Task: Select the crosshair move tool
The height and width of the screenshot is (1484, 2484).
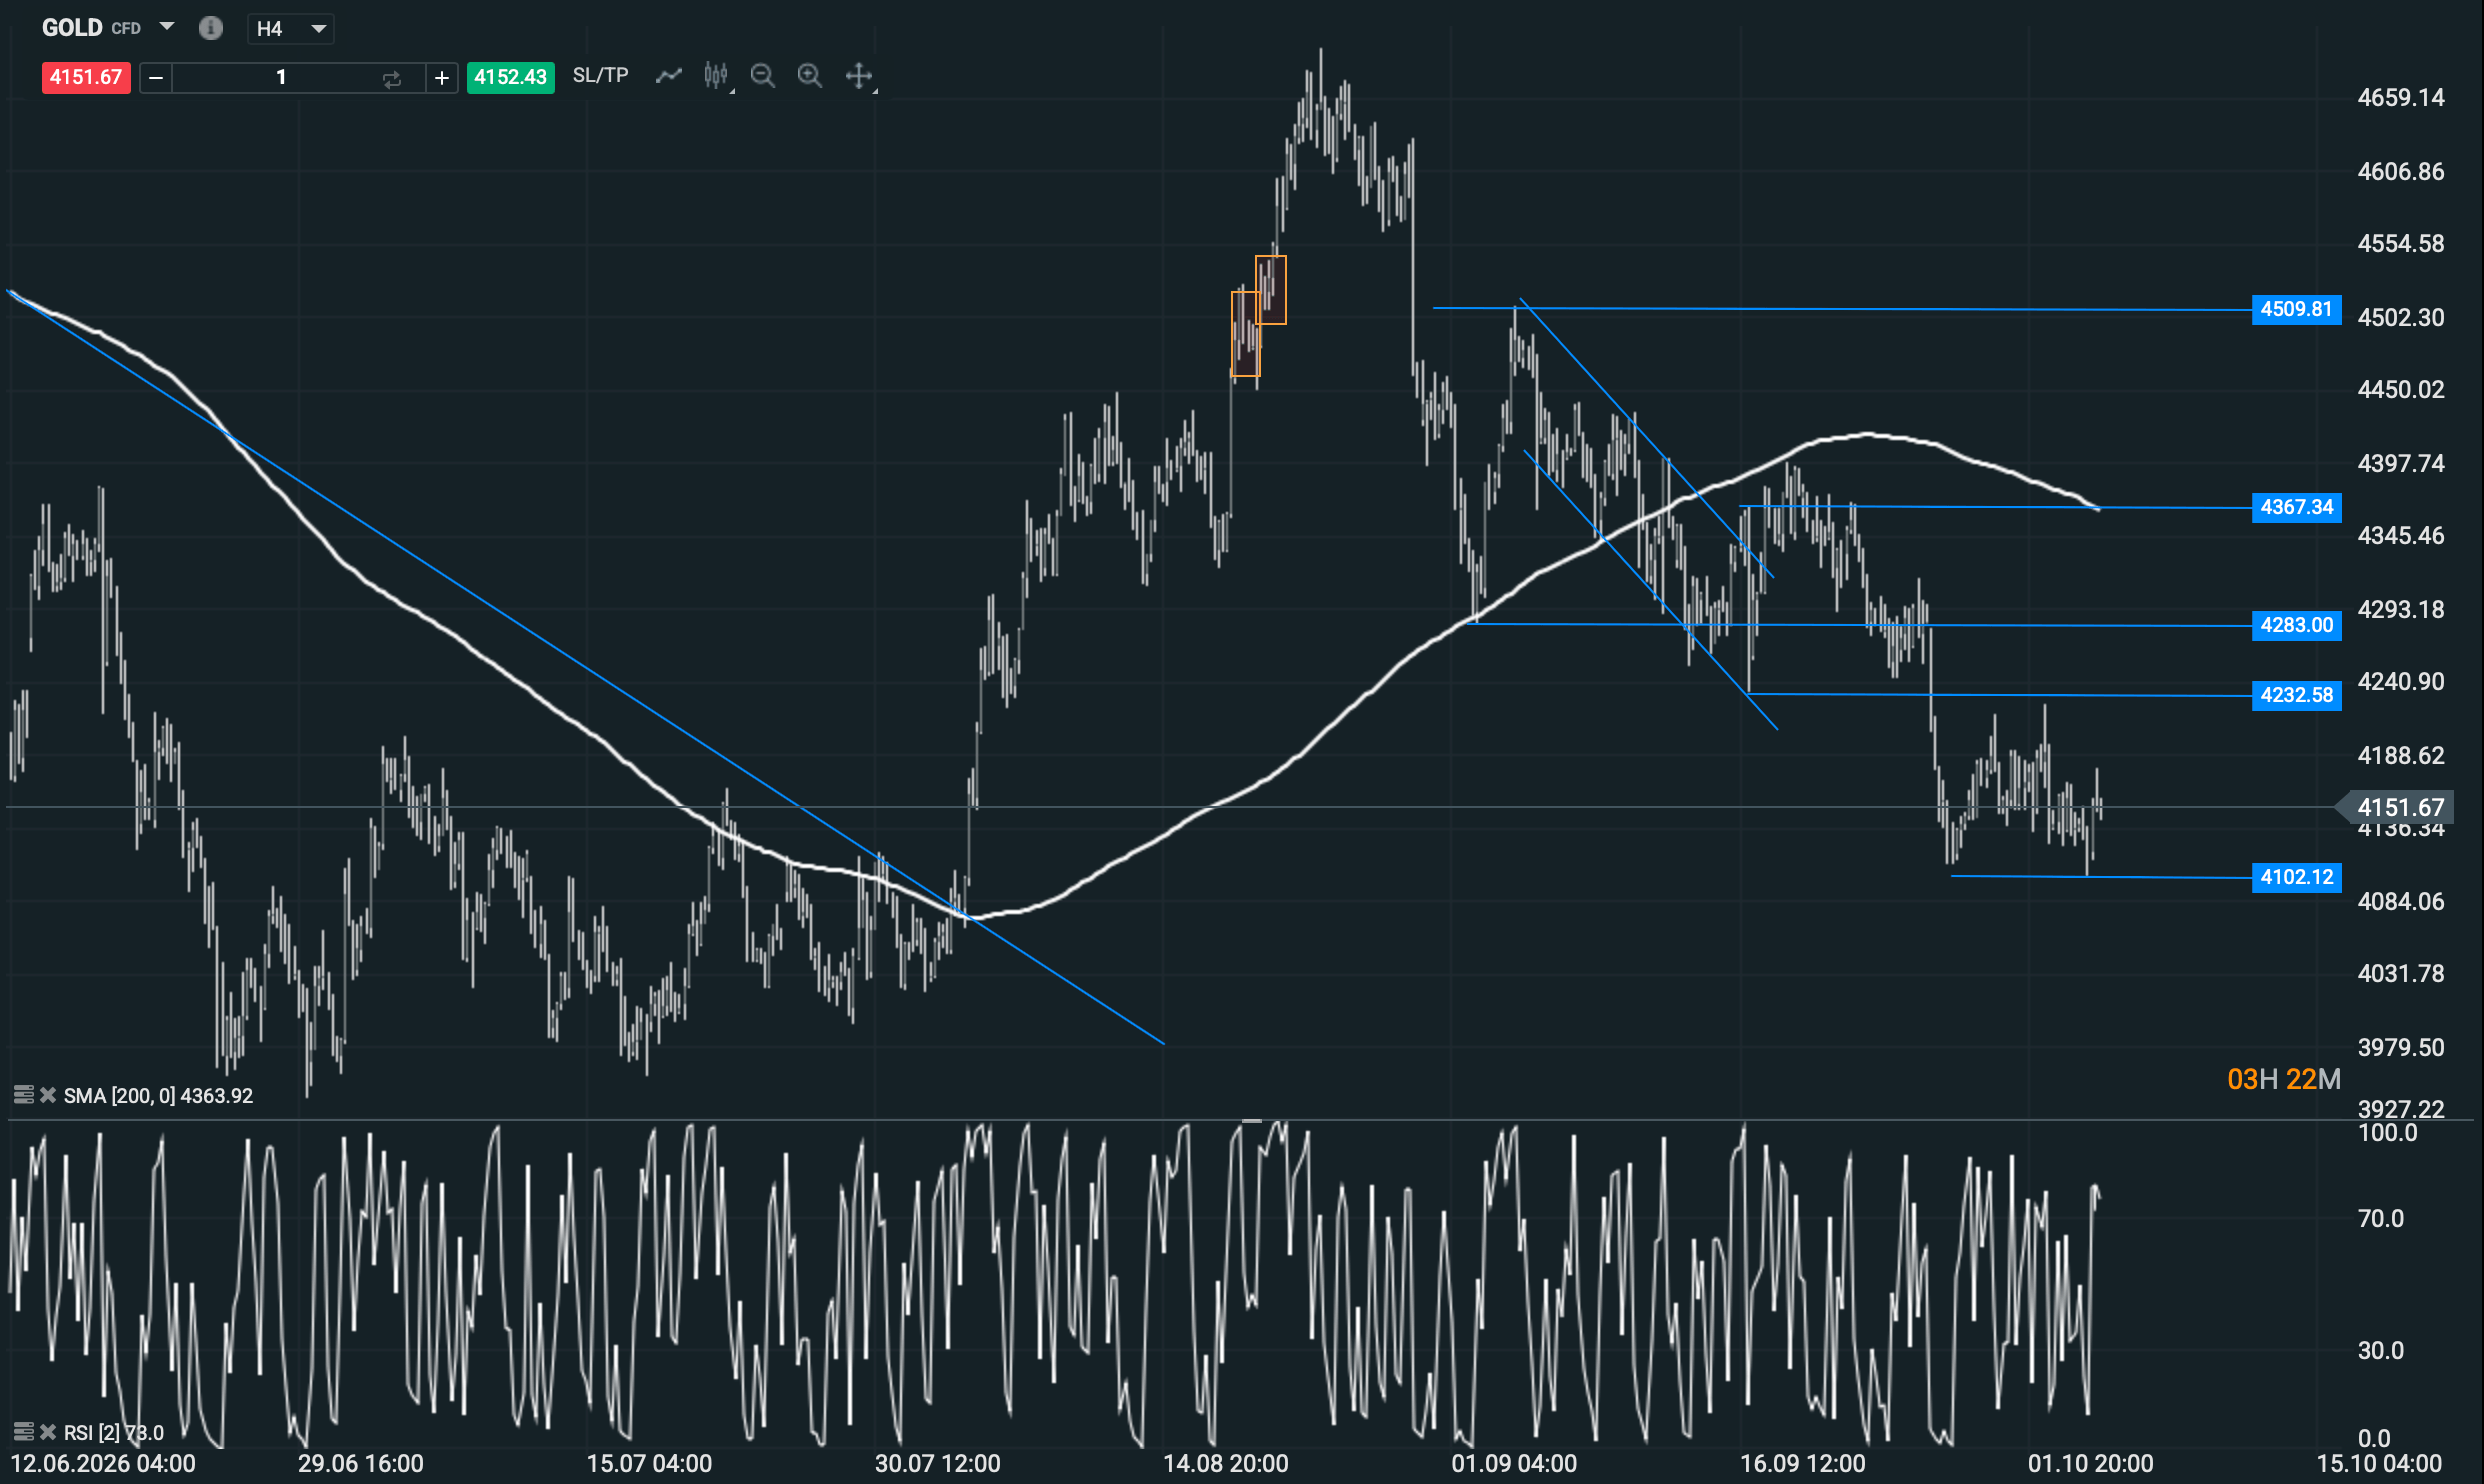Action: click(x=859, y=76)
